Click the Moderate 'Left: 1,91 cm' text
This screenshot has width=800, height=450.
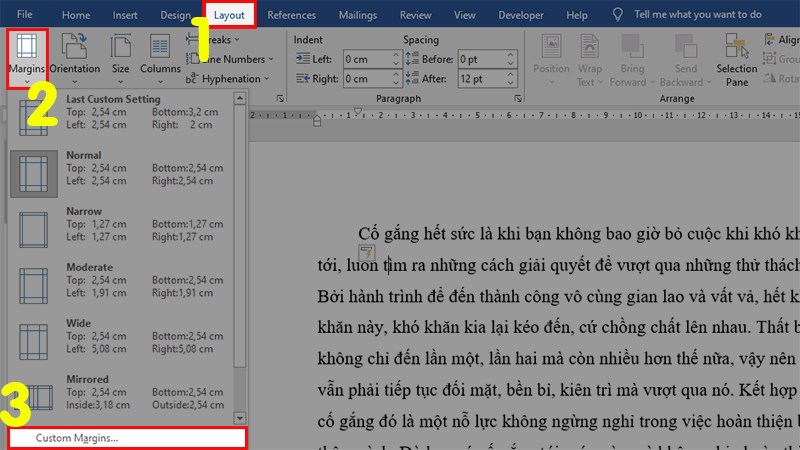(96, 293)
